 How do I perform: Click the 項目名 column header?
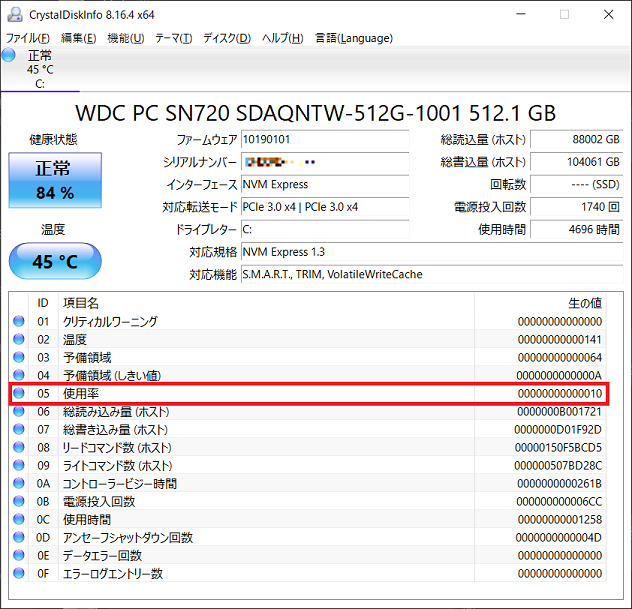[266, 303]
